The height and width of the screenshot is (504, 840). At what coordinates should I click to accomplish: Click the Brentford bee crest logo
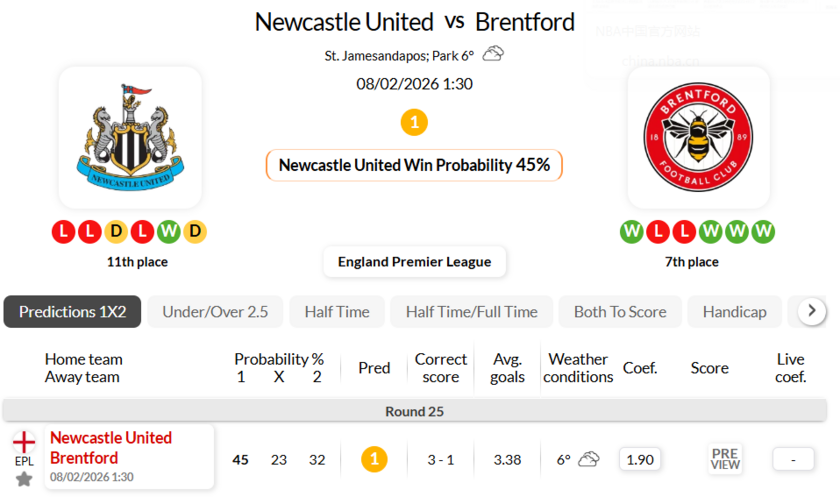click(x=698, y=137)
